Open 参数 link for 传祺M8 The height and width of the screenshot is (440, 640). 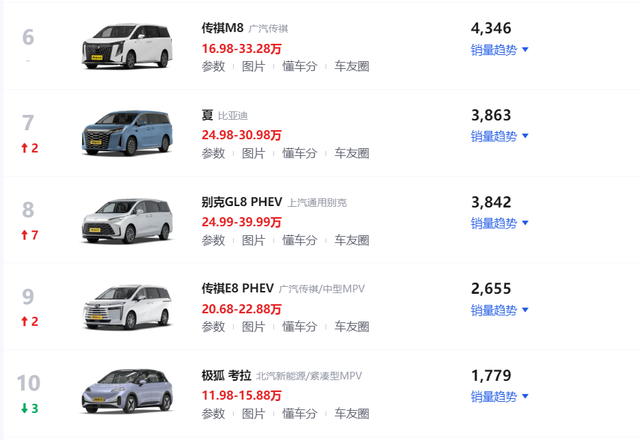(213, 67)
